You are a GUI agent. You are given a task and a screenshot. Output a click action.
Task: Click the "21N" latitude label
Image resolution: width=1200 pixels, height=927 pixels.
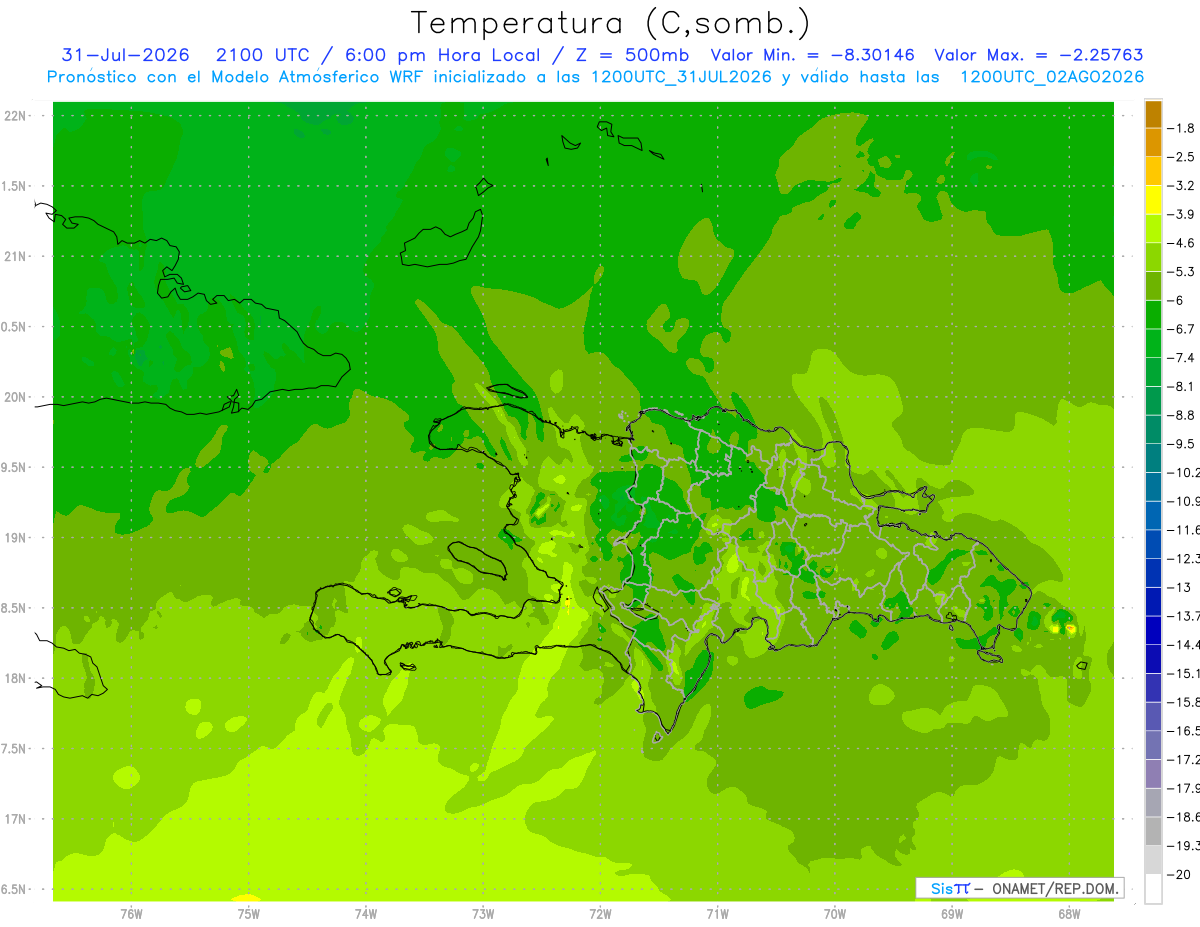point(14,257)
